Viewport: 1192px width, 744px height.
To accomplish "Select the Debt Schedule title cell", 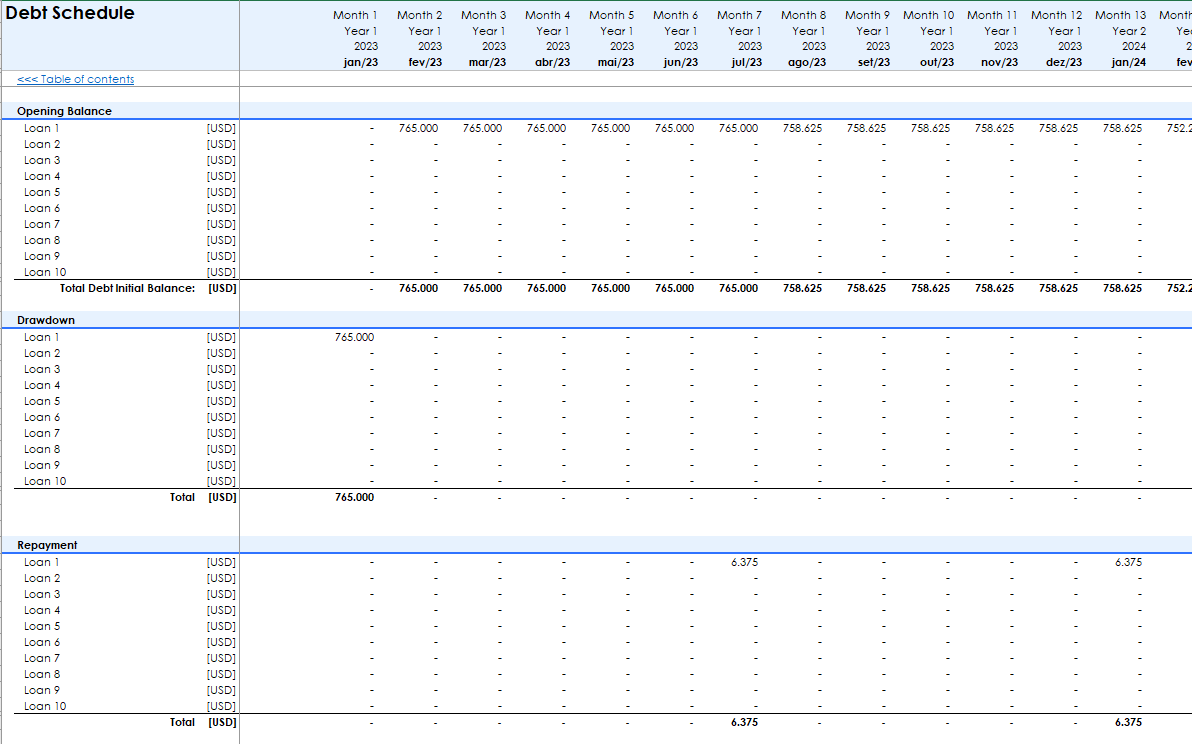I will pos(70,14).
